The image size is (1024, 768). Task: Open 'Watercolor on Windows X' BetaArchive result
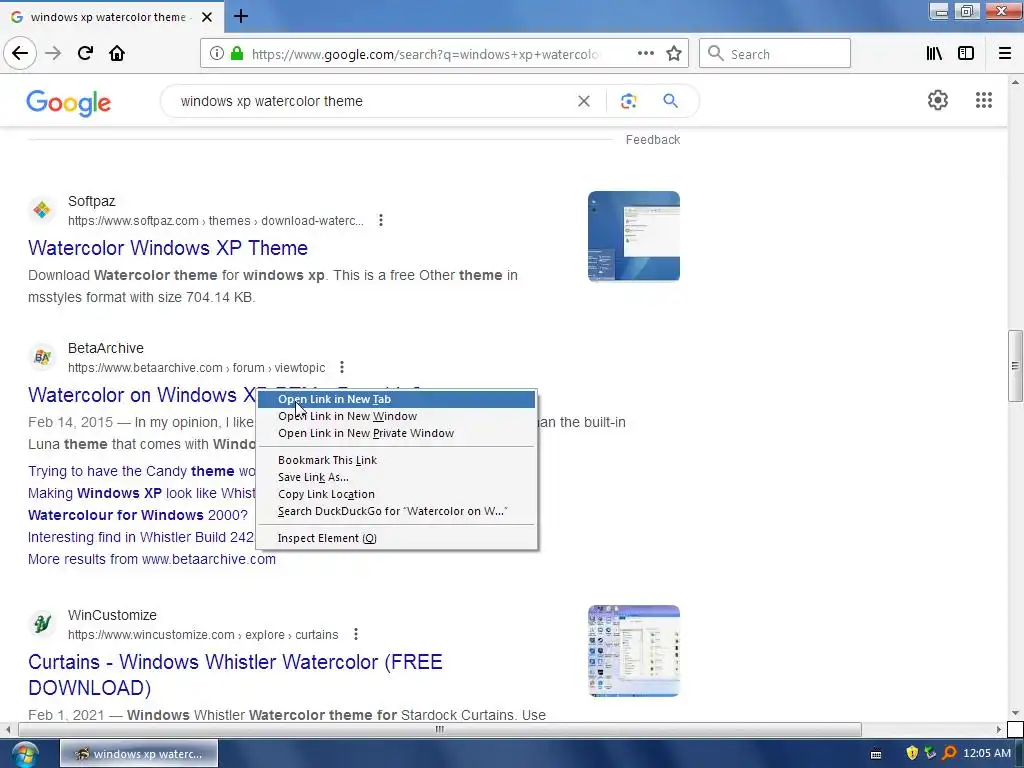click(x=142, y=395)
